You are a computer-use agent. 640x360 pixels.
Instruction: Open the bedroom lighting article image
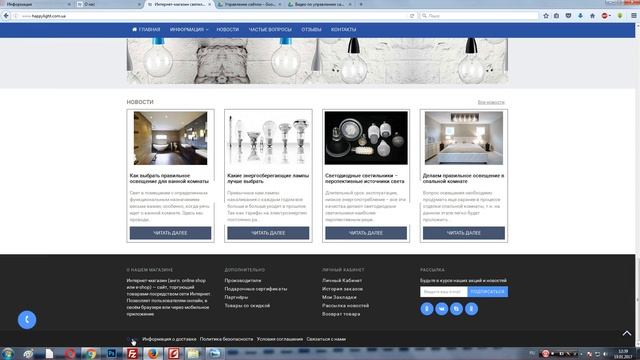click(464, 138)
